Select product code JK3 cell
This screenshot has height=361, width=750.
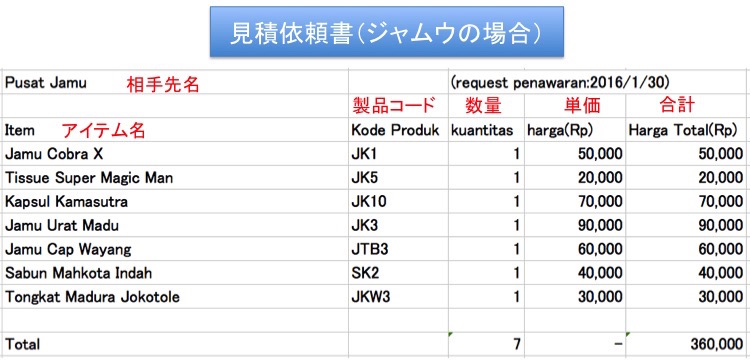tap(398, 225)
